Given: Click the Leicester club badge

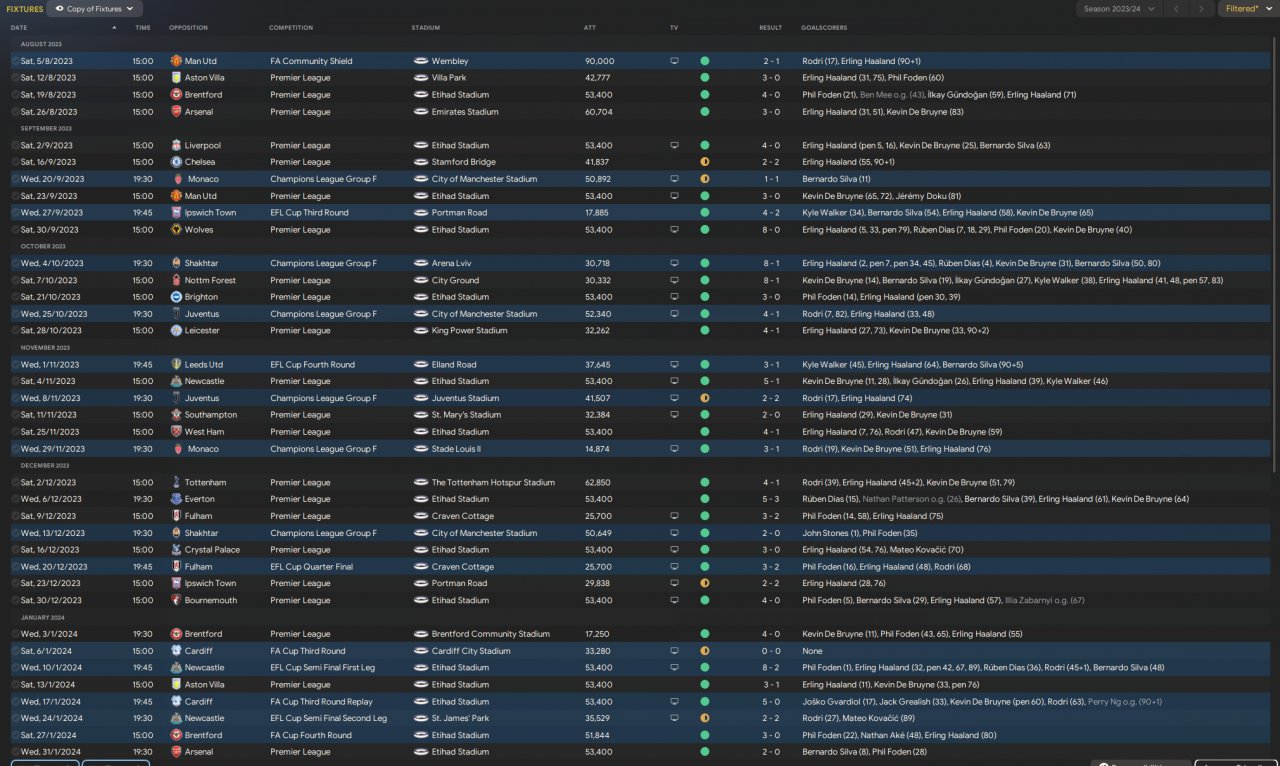Looking at the screenshot, I should click(x=176, y=331).
